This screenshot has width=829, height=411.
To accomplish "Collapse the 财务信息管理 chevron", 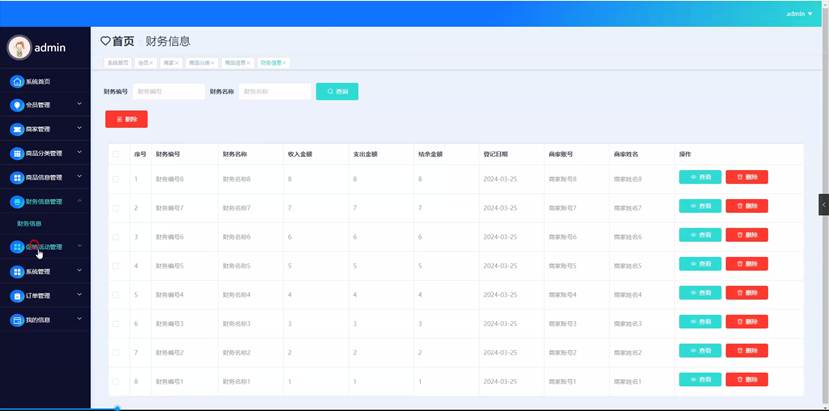I will pyautogui.click(x=79, y=200).
